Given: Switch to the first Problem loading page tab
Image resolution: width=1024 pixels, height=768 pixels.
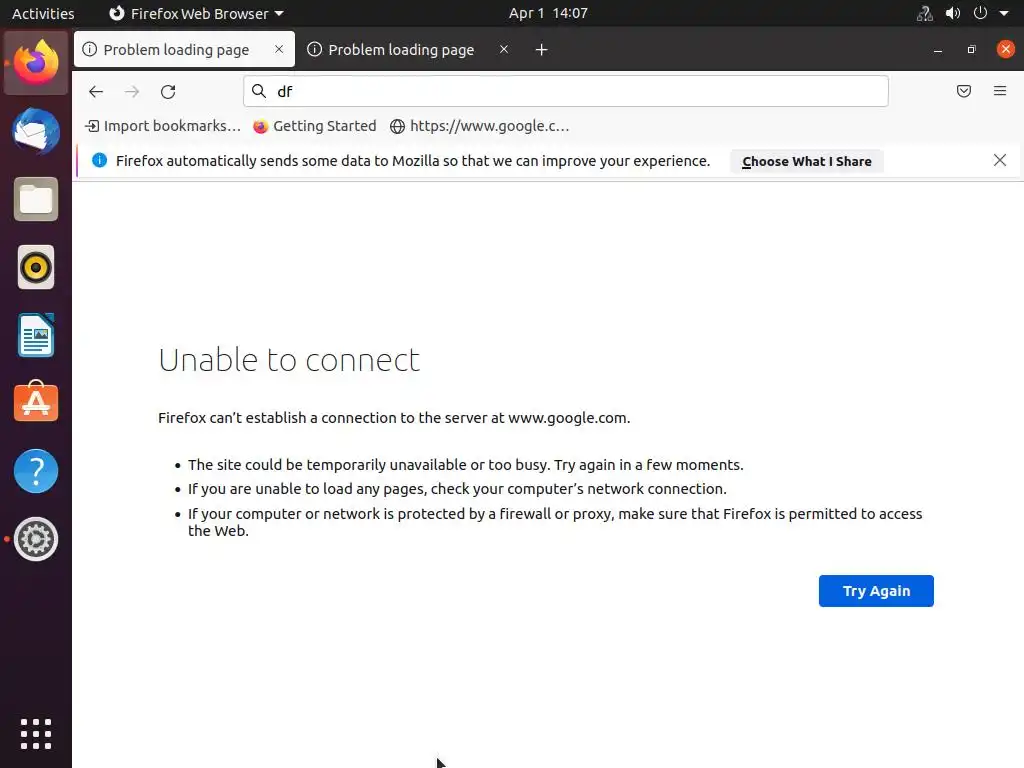Looking at the screenshot, I should pos(184,50).
